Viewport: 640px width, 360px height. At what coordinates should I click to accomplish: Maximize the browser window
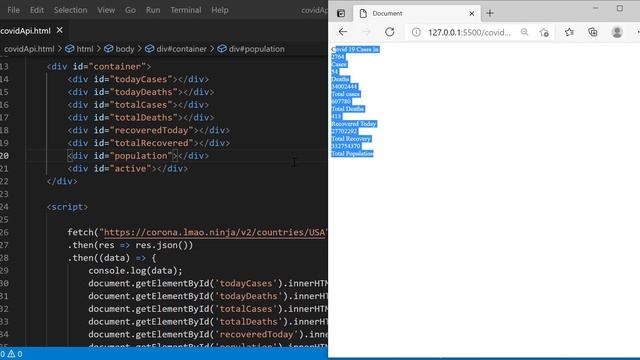coord(620,8)
